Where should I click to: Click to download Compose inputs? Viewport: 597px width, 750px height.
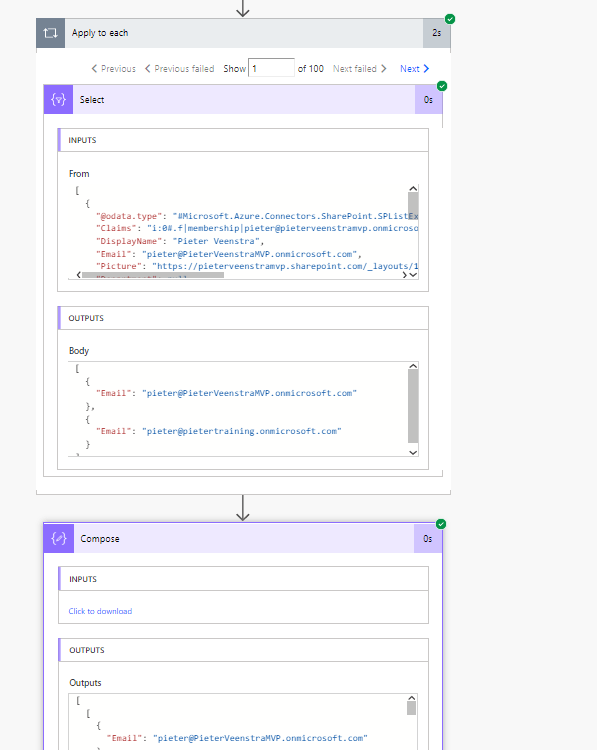click(100, 611)
